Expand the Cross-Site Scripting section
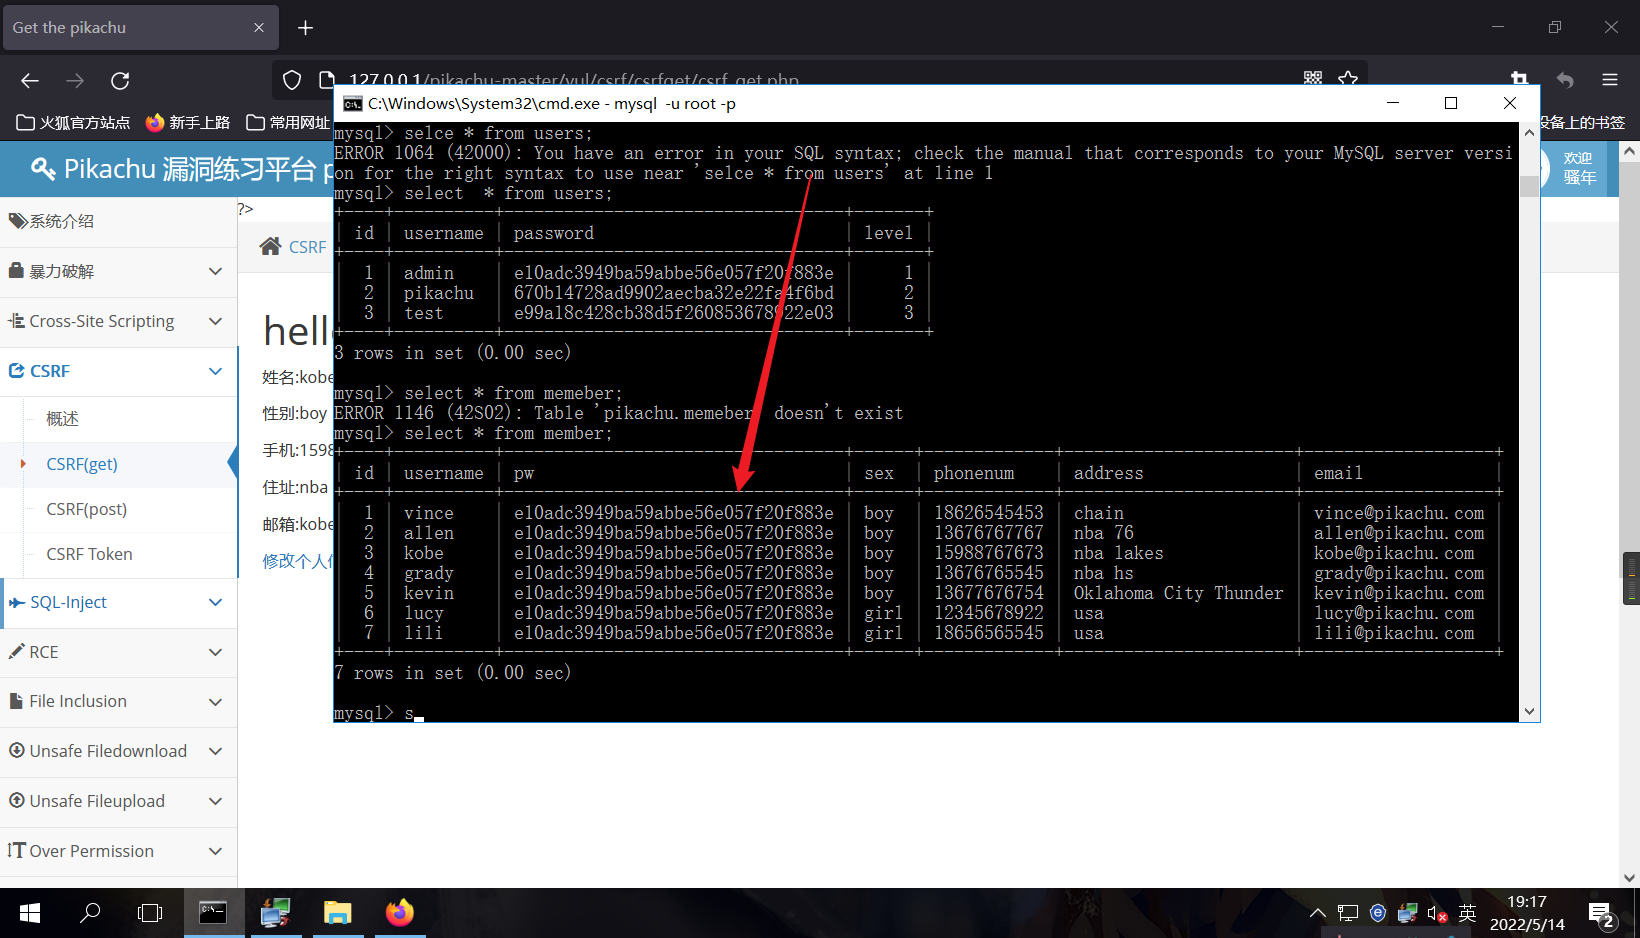1640x938 pixels. tap(215, 321)
